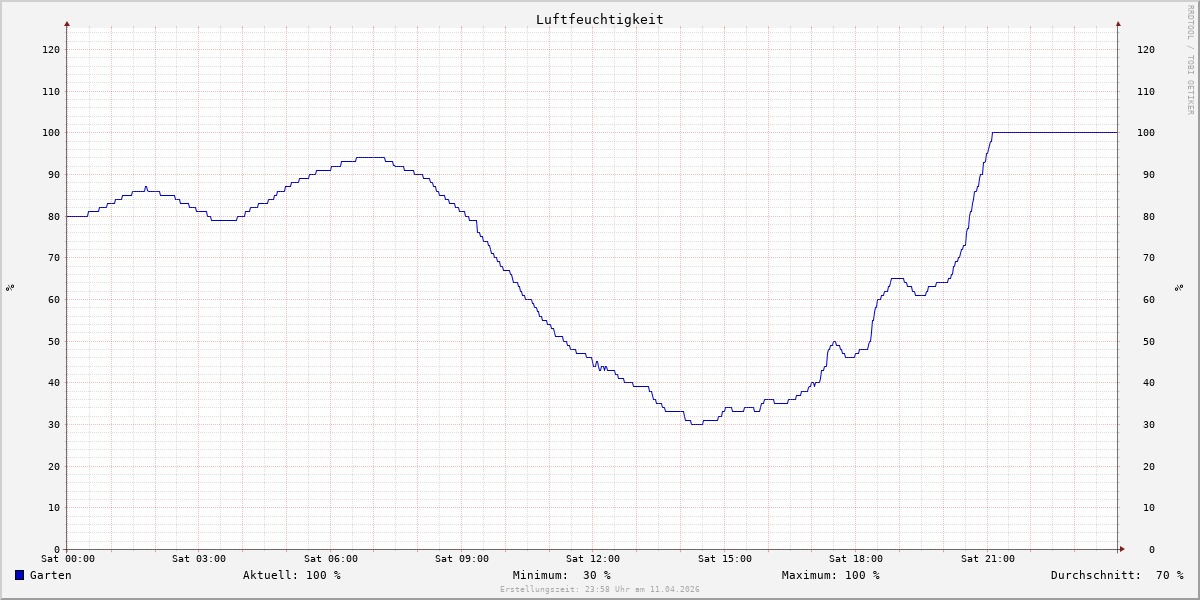Click the Garten legend label
The height and width of the screenshot is (600, 1200).
[50, 575]
